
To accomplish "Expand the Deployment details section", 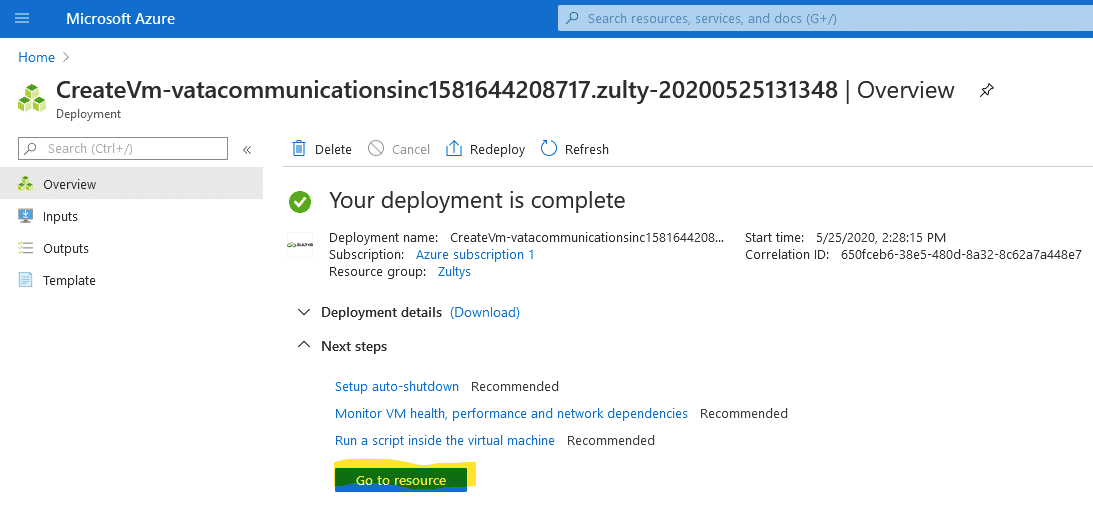I will [303, 312].
